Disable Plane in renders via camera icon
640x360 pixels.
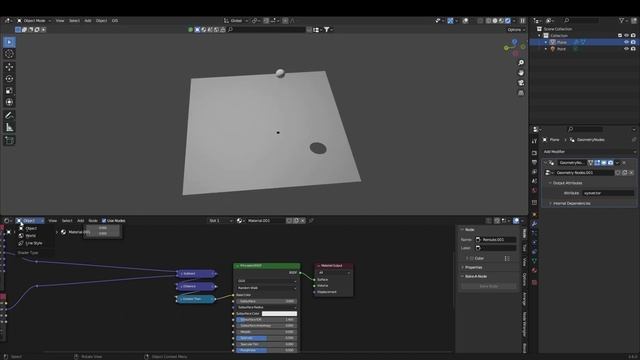633,42
